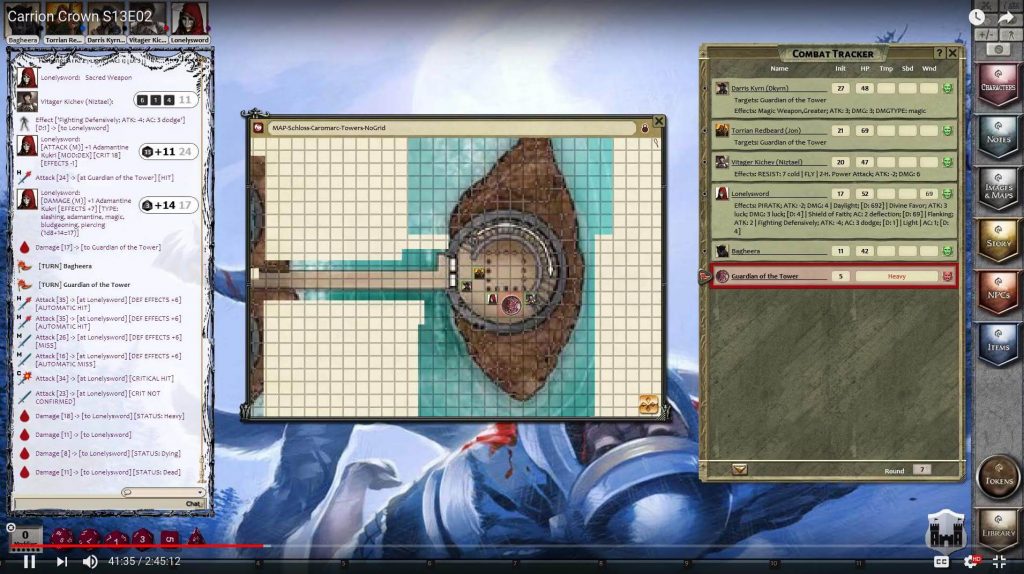Open the Combat Tracker menu arrow button
This screenshot has height=574, width=1024.
pos(739,470)
